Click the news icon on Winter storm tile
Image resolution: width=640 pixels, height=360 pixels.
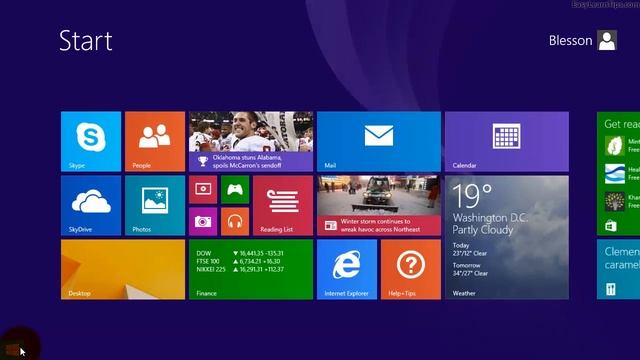pos(330,225)
